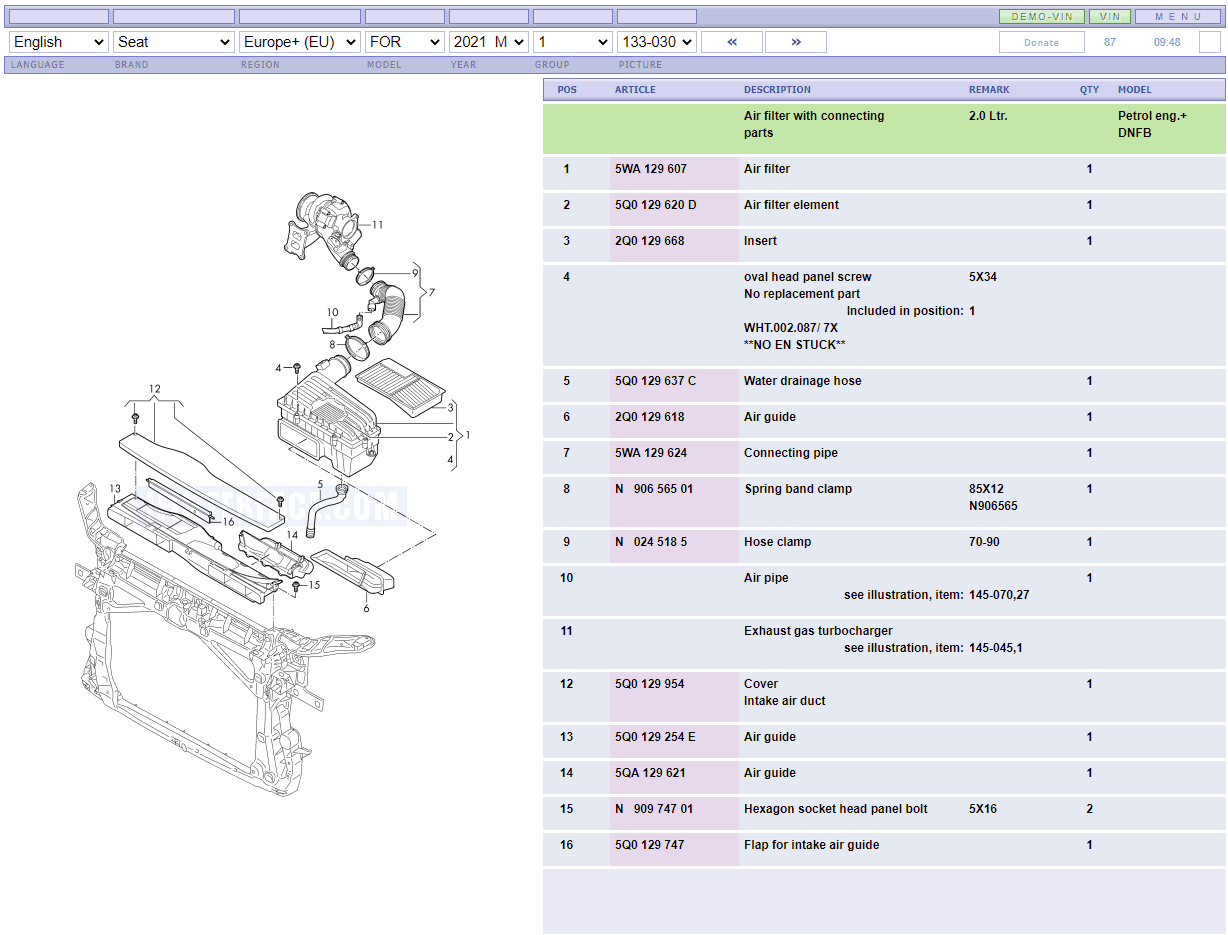Click the QTY column header
This screenshot has height=935, width=1228.
[1089, 90]
